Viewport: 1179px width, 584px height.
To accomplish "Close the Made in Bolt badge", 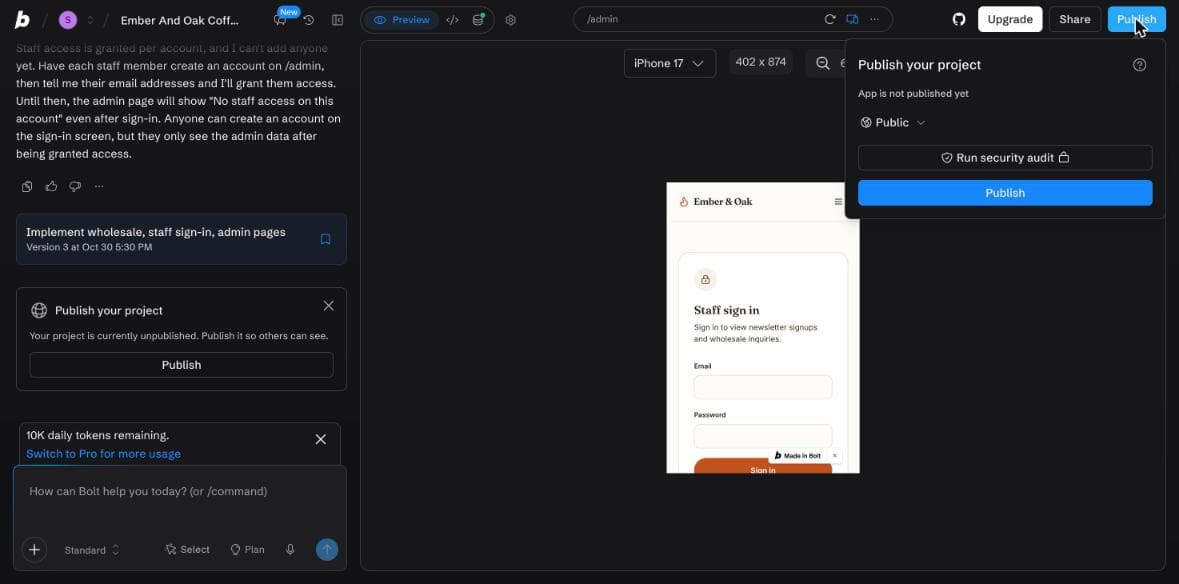I will click(x=835, y=455).
